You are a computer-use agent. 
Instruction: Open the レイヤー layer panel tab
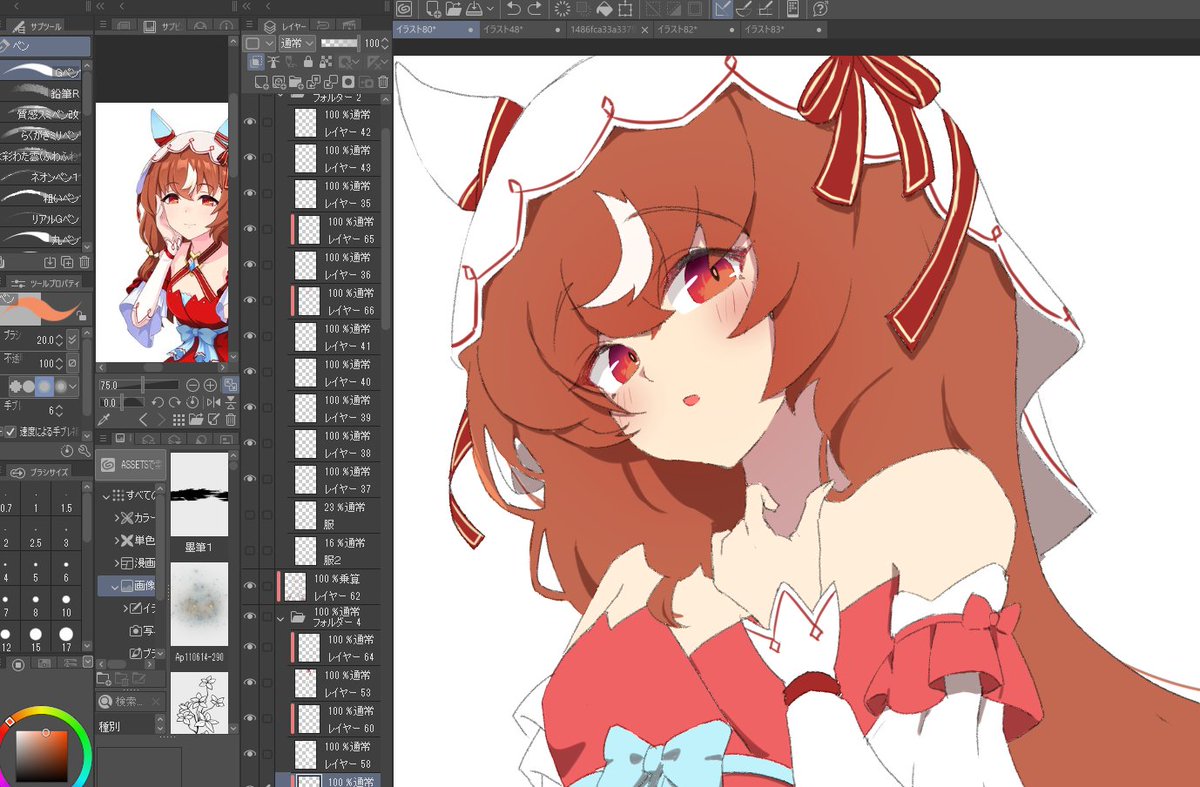(x=286, y=25)
